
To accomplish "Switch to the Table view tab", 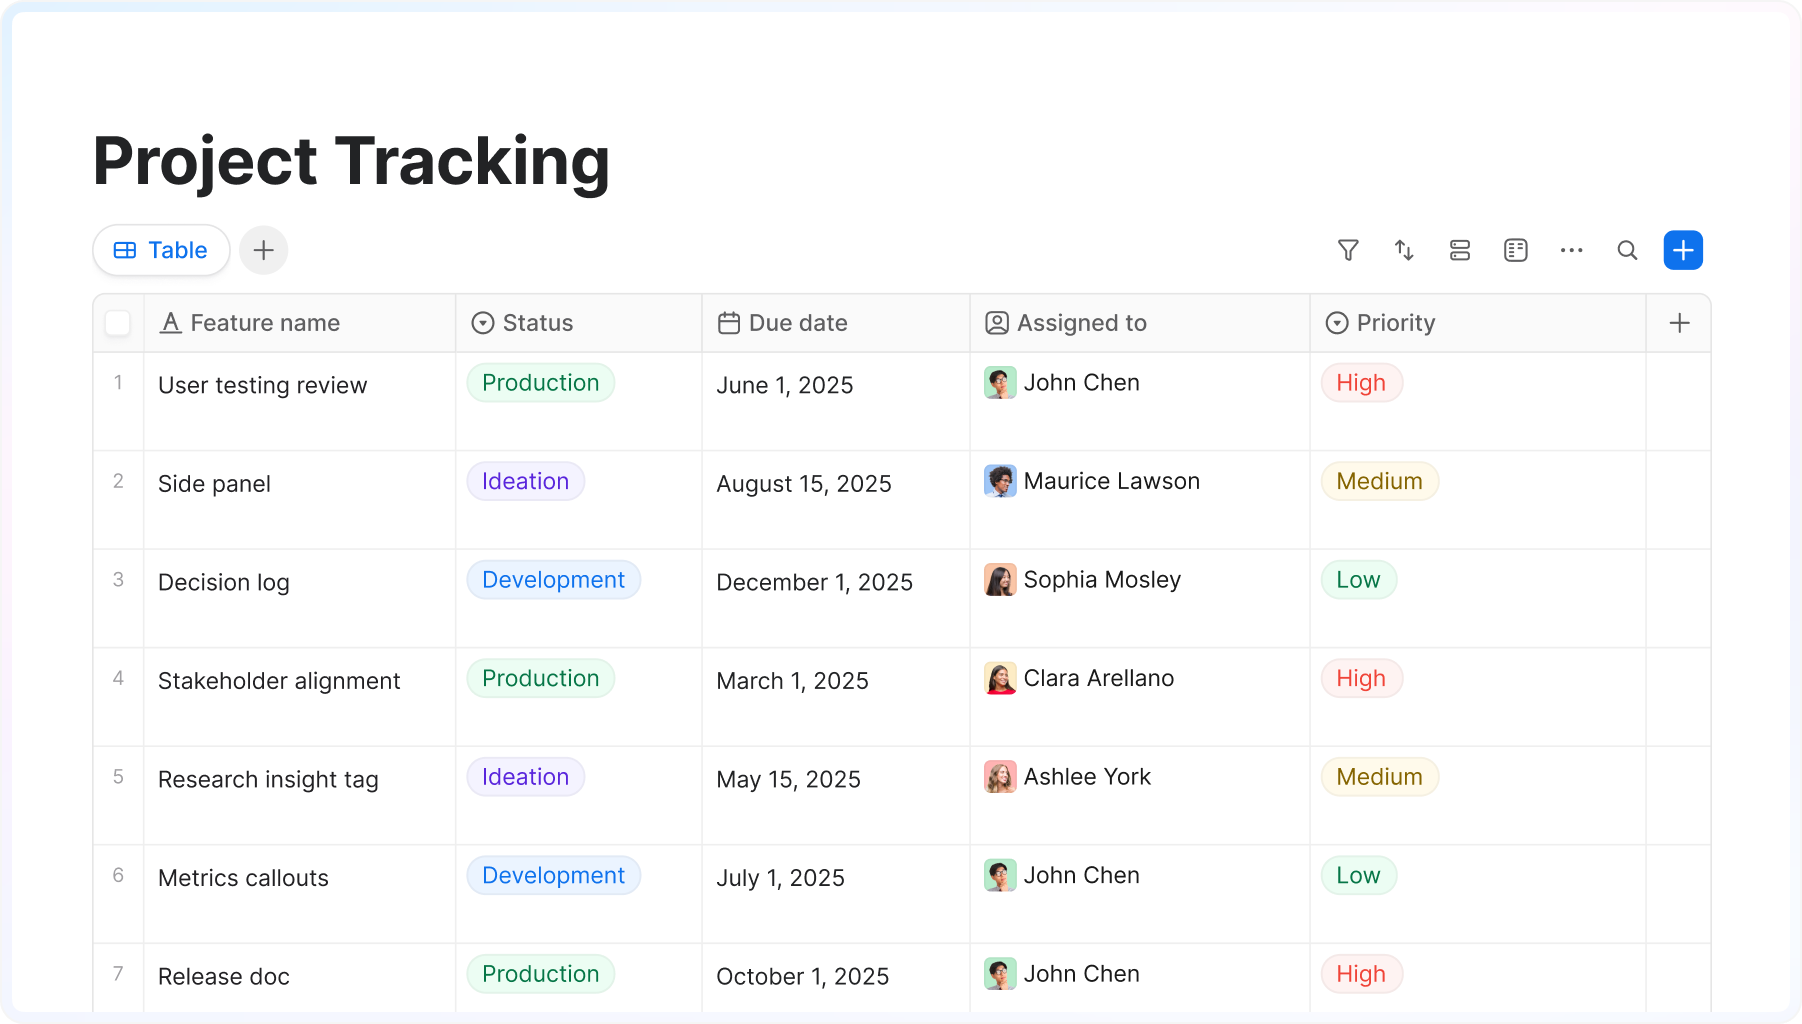I will point(160,250).
